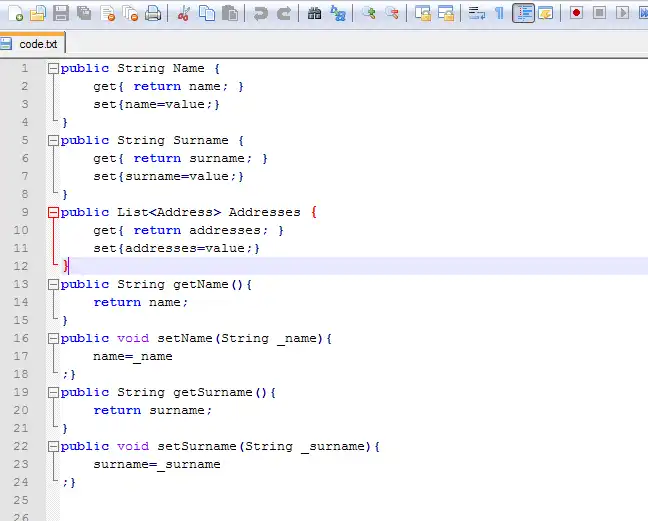This screenshot has width=648, height=521.
Task: Click "surname=_surname" on line 23
Action: point(157,464)
